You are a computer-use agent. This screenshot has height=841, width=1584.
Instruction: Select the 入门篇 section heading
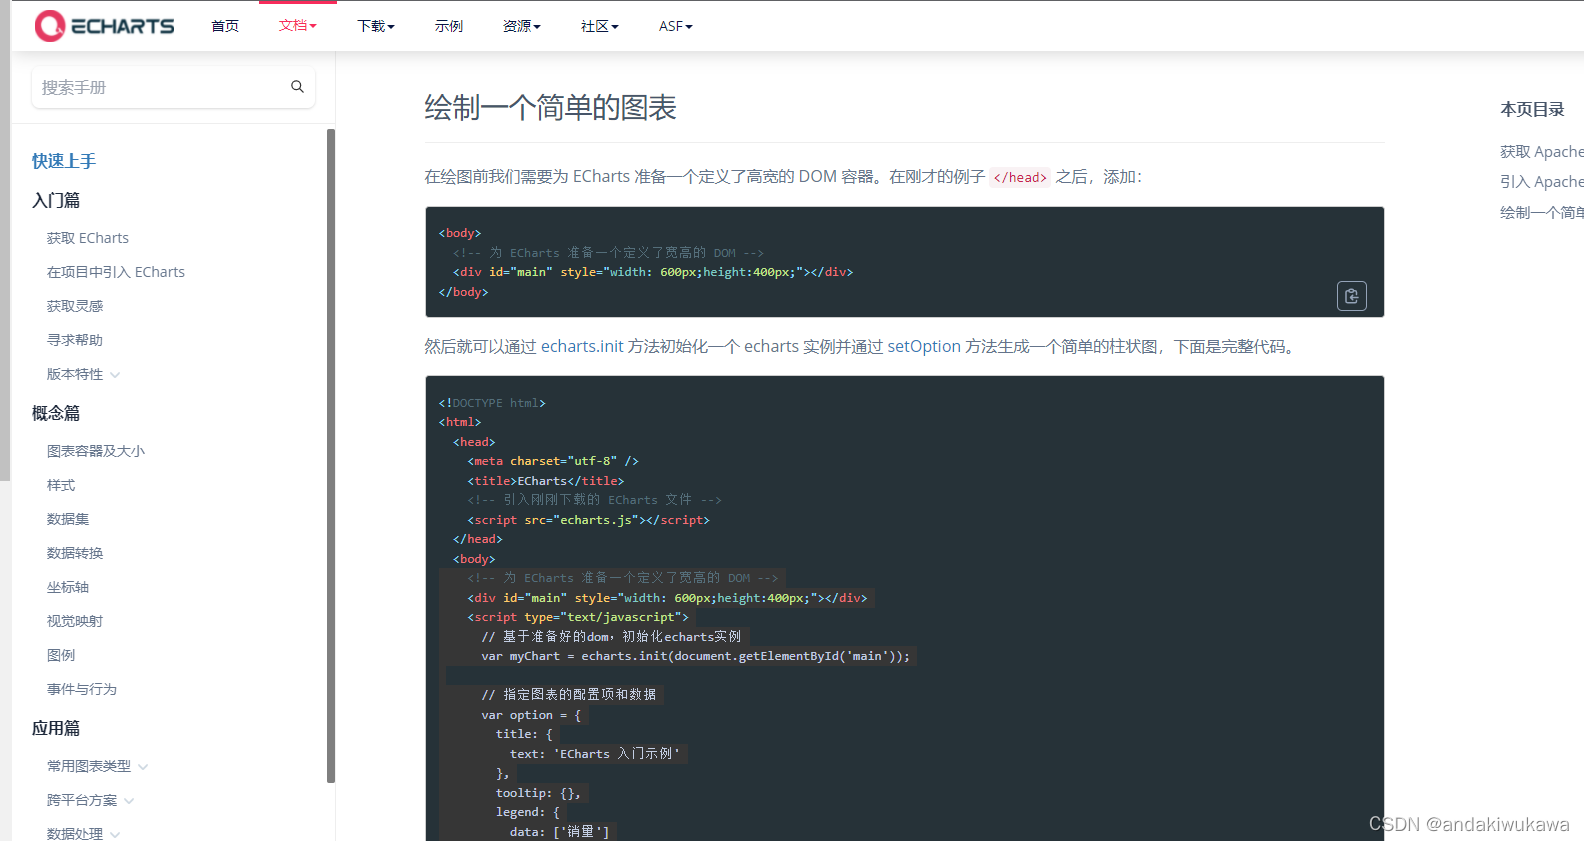pos(56,200)
